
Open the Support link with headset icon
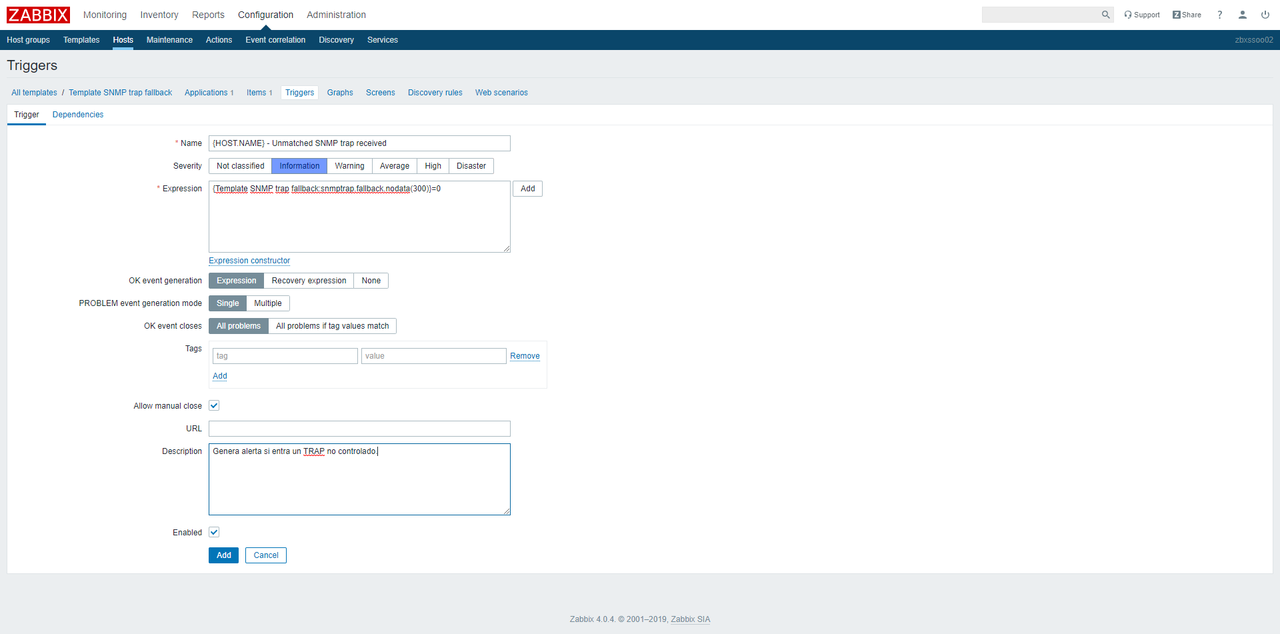1142,15
